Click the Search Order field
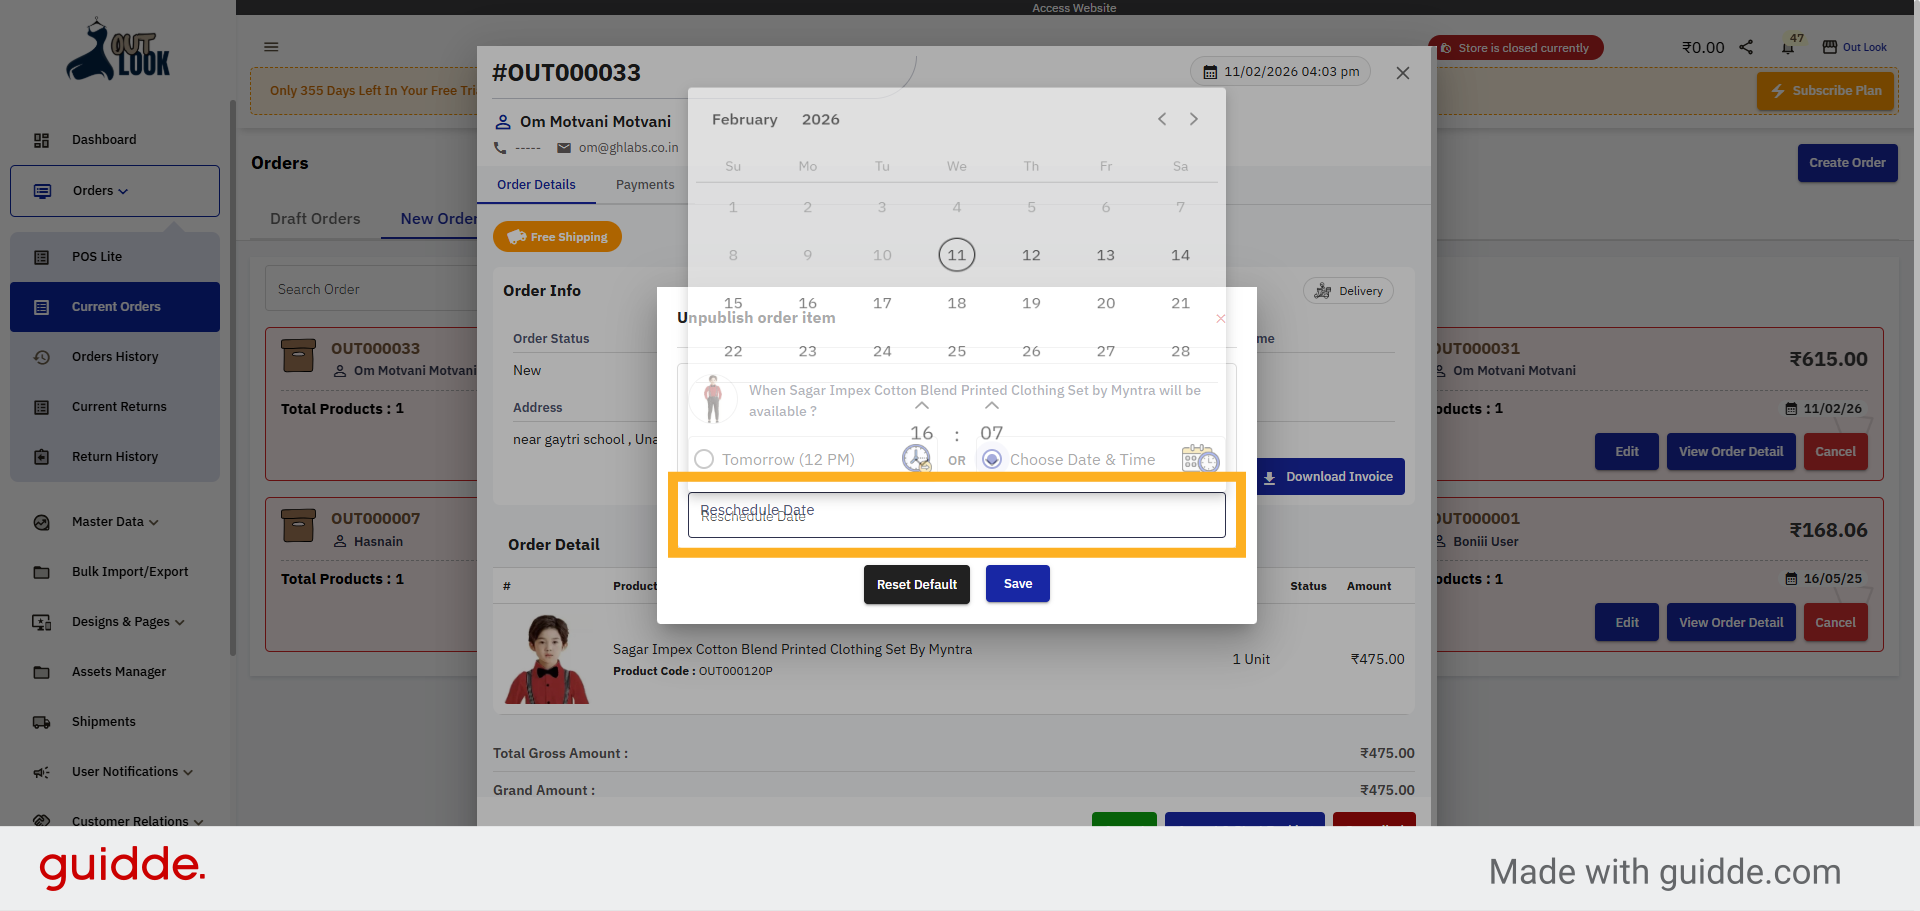Image resolution: width=1920 pixels, height=911 pixels. point(372,289)
